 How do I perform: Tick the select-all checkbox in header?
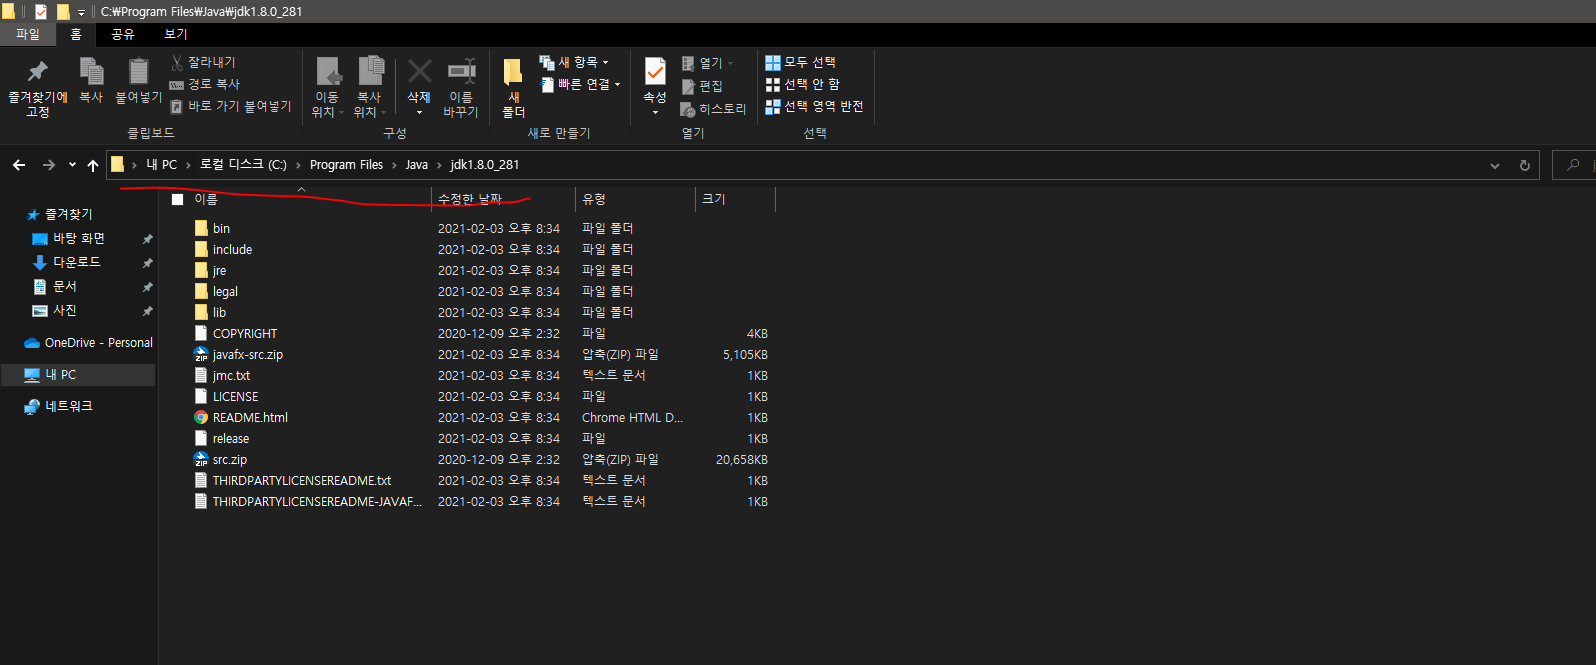click(178, 199)
